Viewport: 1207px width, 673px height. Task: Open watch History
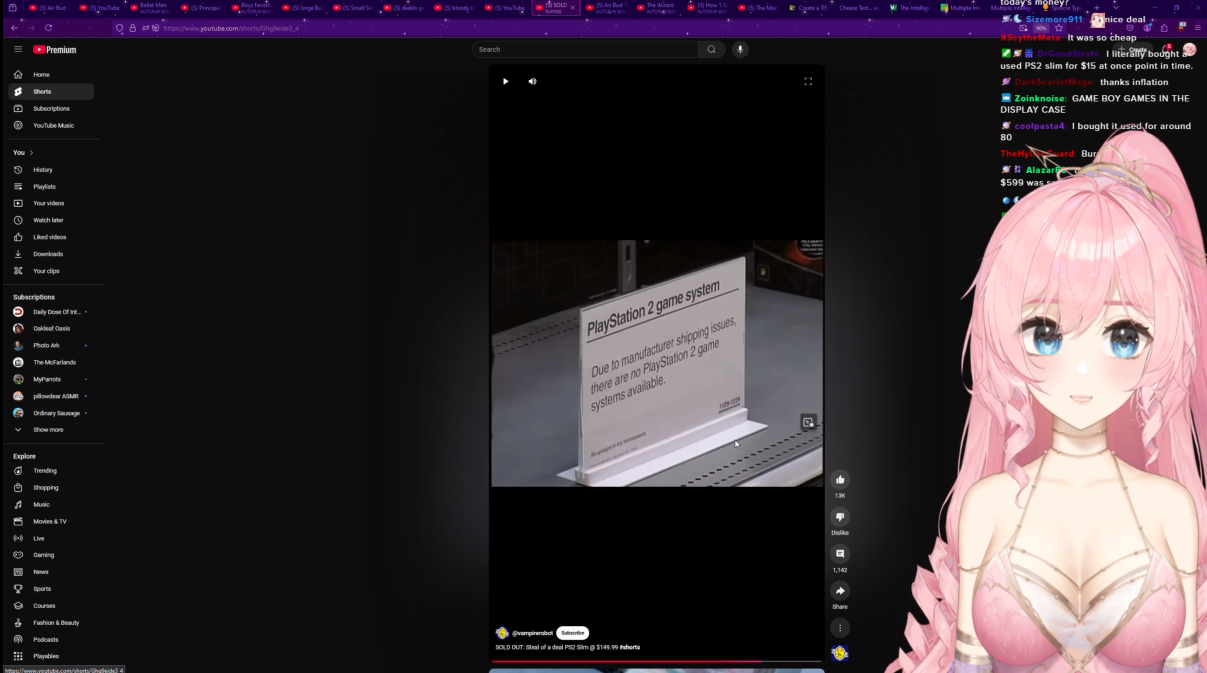51,170
